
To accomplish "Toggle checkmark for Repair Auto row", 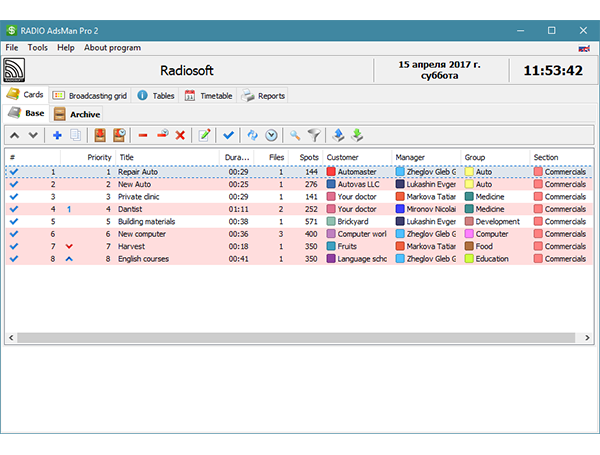I will click(x=14, y=172).
